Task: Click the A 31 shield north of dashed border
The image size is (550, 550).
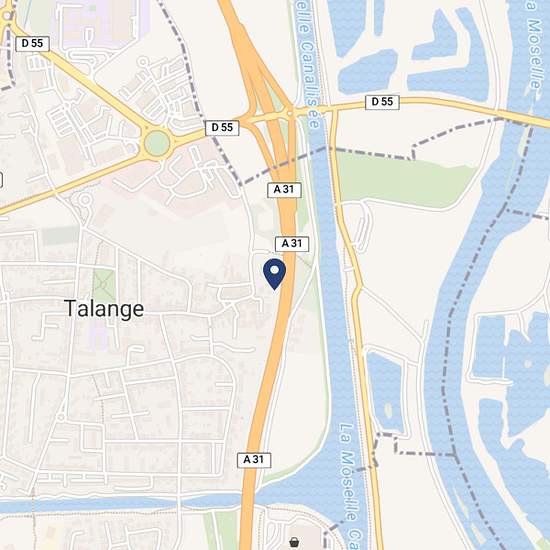Action: [284, 190]
